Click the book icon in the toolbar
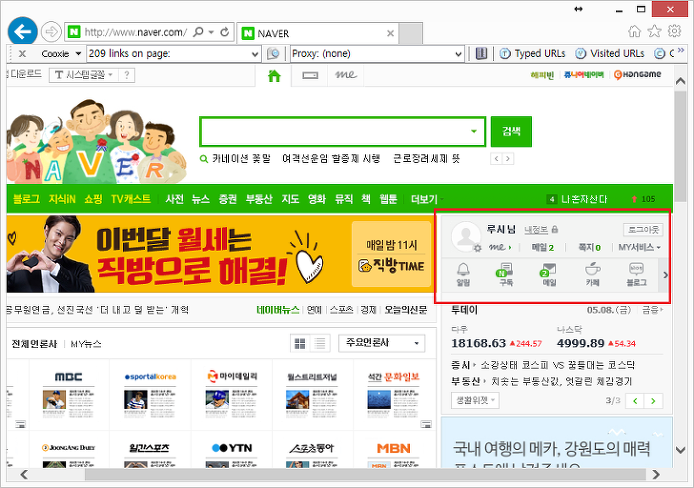Image resolution: width=694 pixels, height=488 pixels. [x=481, y=54]
